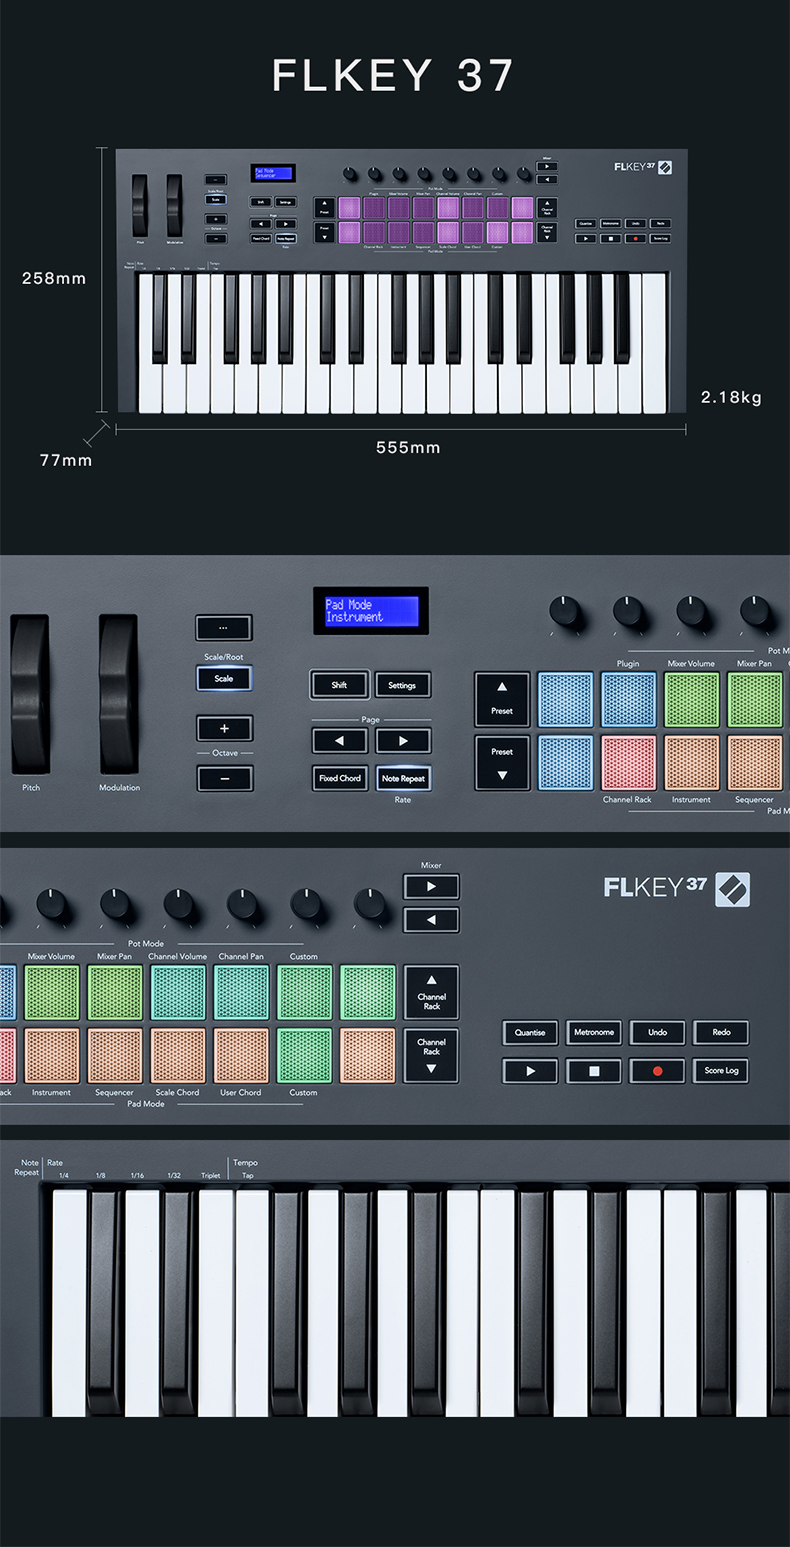The width and height of the screenshot is (790, 1547).
Task: Click the 555mm width dimension label
Action: 408,447
